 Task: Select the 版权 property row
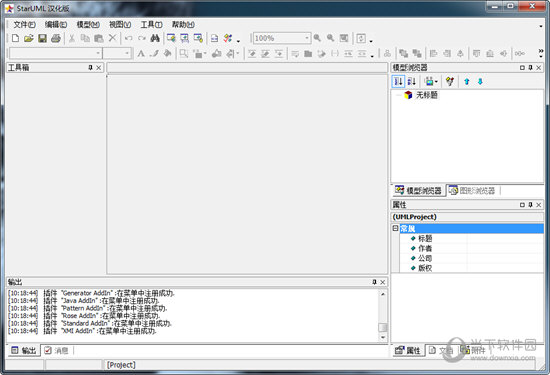tap(472, 268)
